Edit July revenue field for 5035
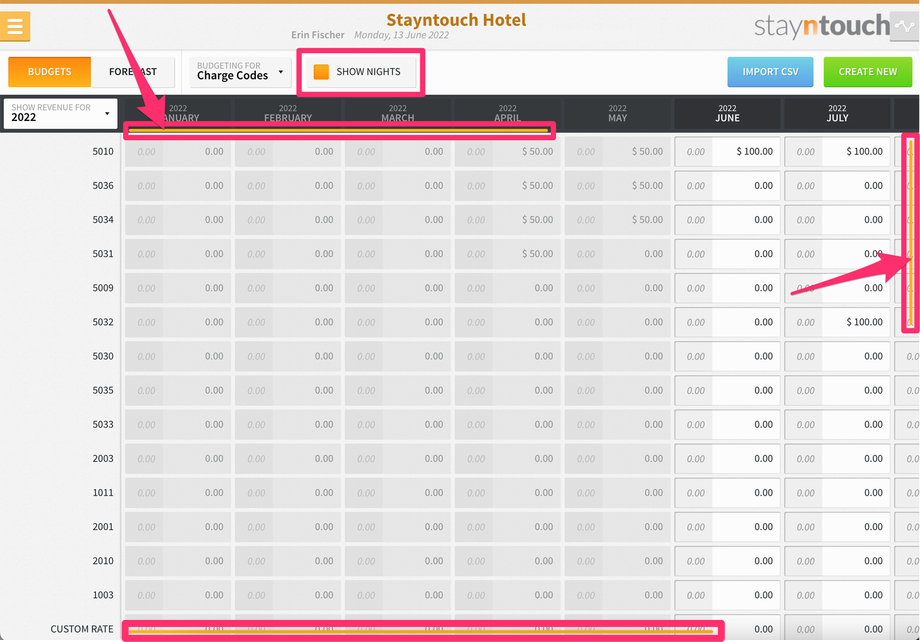The height and width of the screenshot is (642, 920). click(x=856, y=390)
